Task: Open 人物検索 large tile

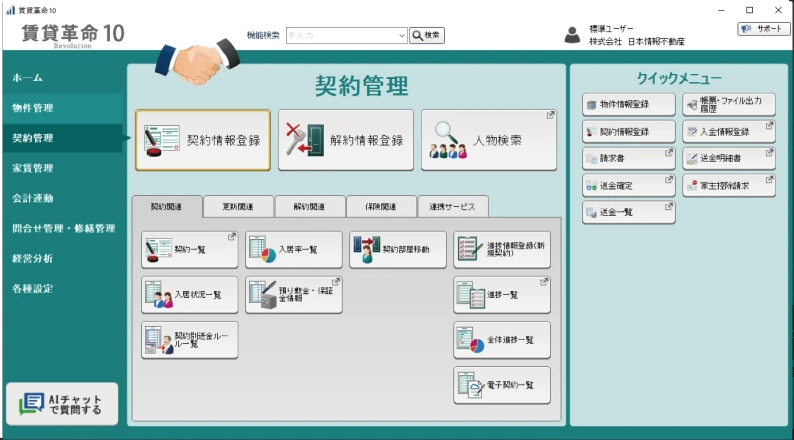Action: point(489,140)
